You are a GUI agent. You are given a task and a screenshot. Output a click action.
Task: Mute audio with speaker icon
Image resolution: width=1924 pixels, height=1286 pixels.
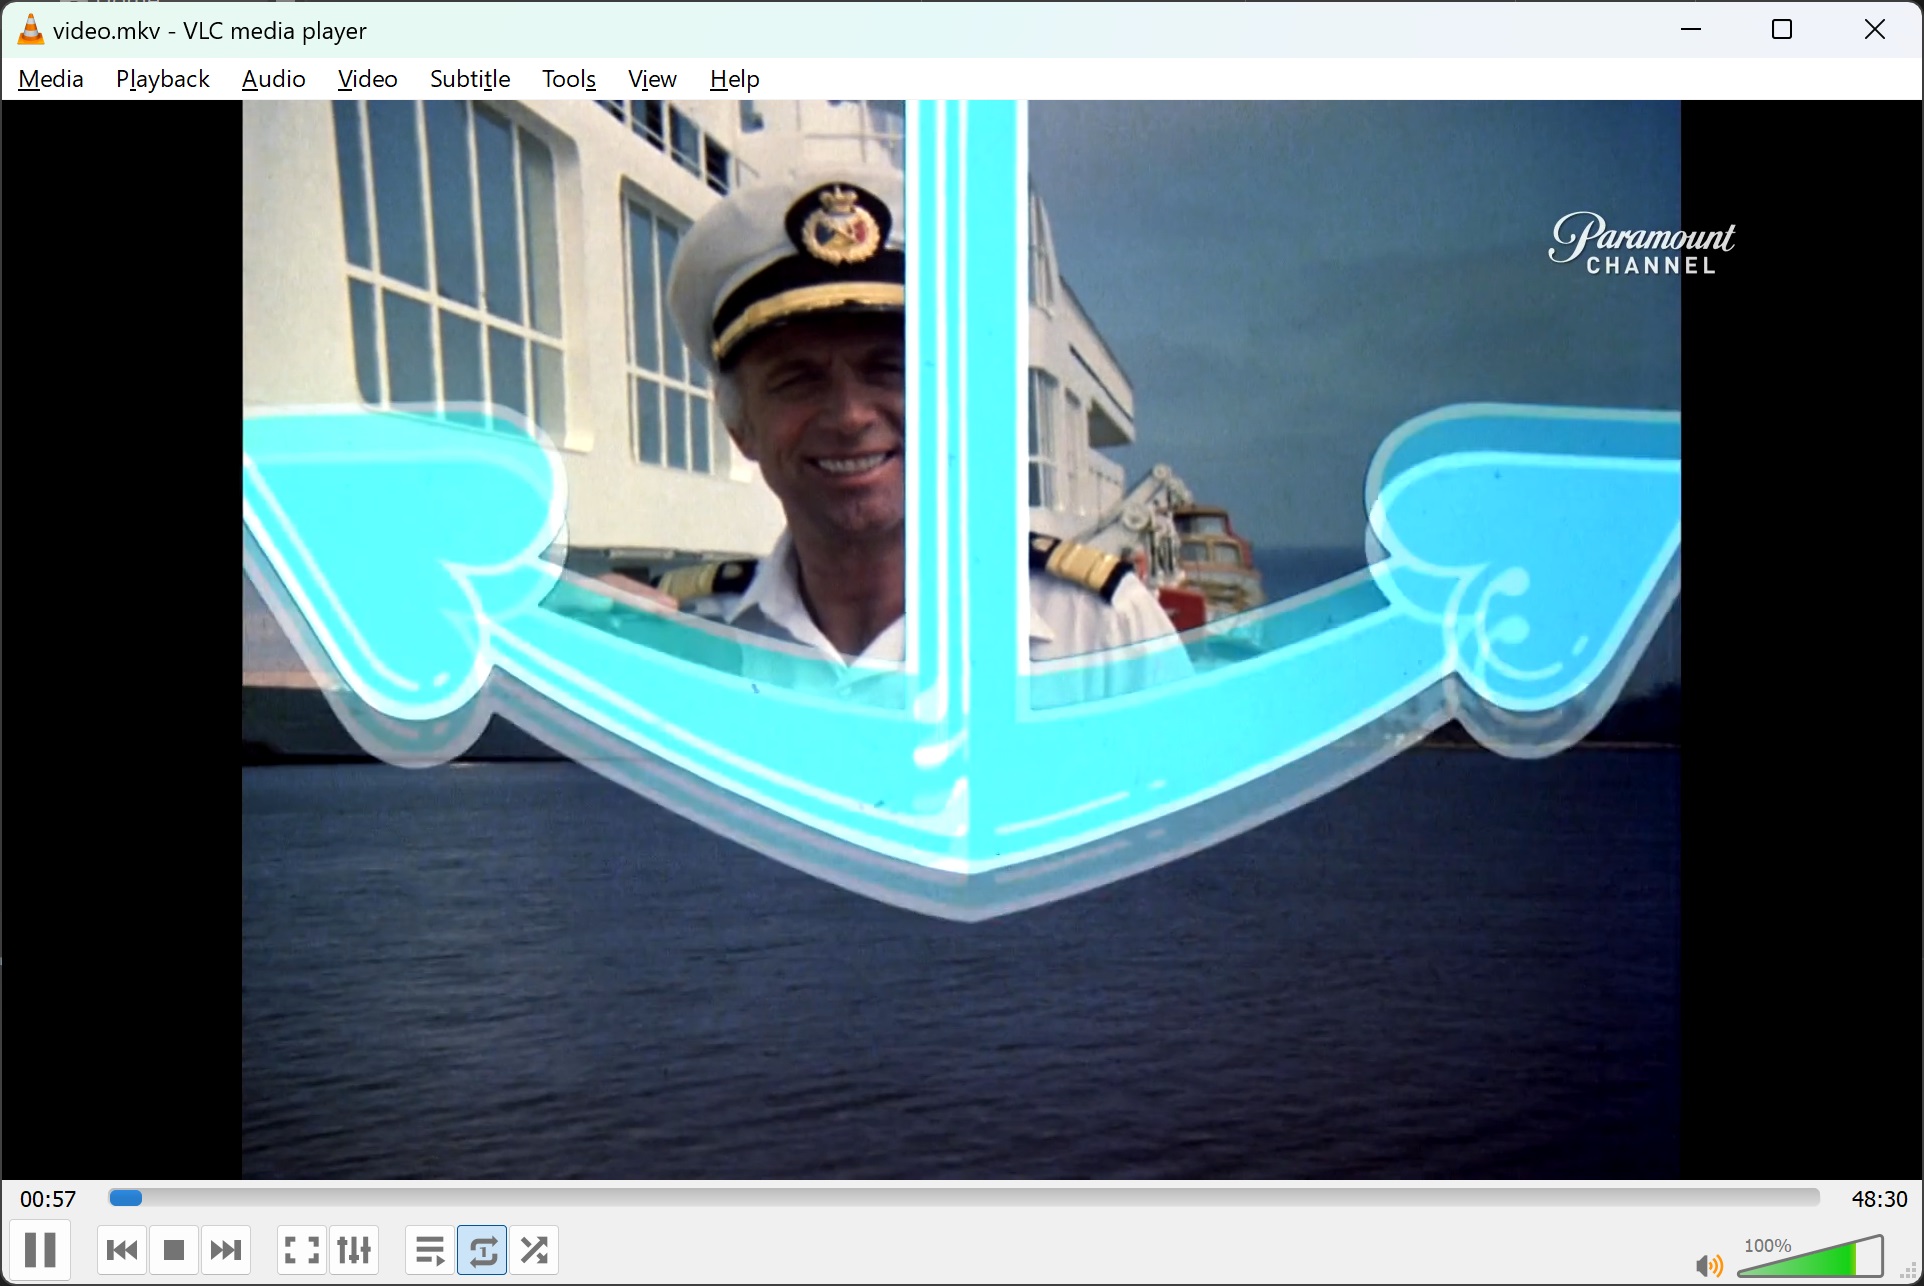coord(1709,1266)
